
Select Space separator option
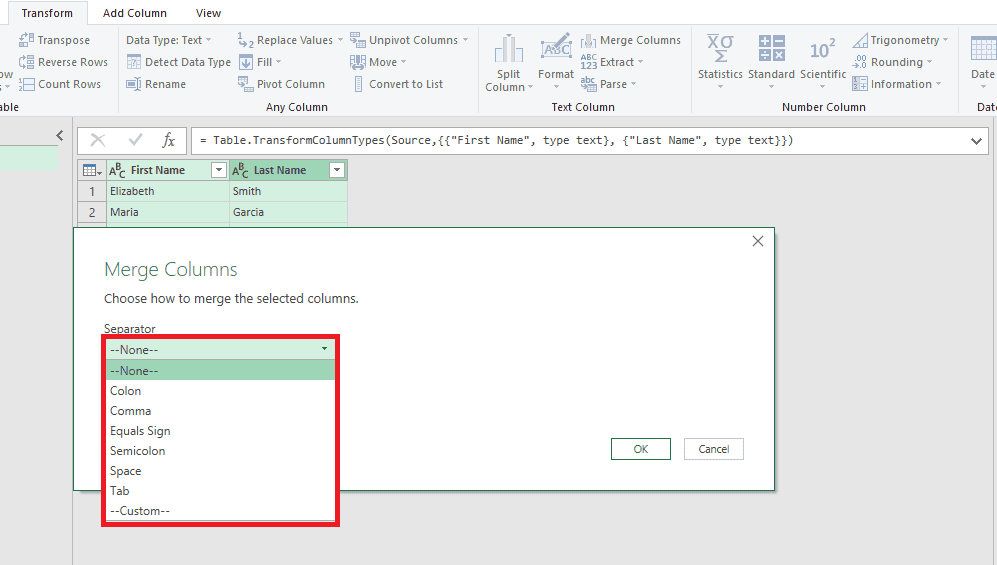point(220,471)
